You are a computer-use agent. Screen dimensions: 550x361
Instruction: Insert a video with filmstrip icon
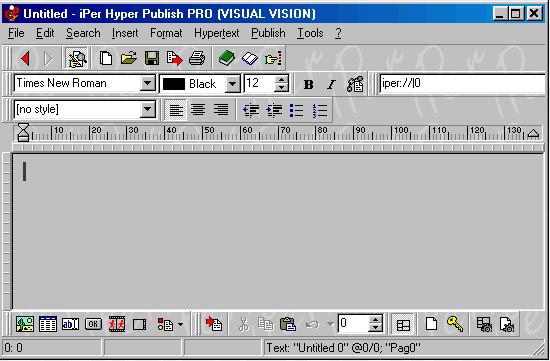(116, 324)
